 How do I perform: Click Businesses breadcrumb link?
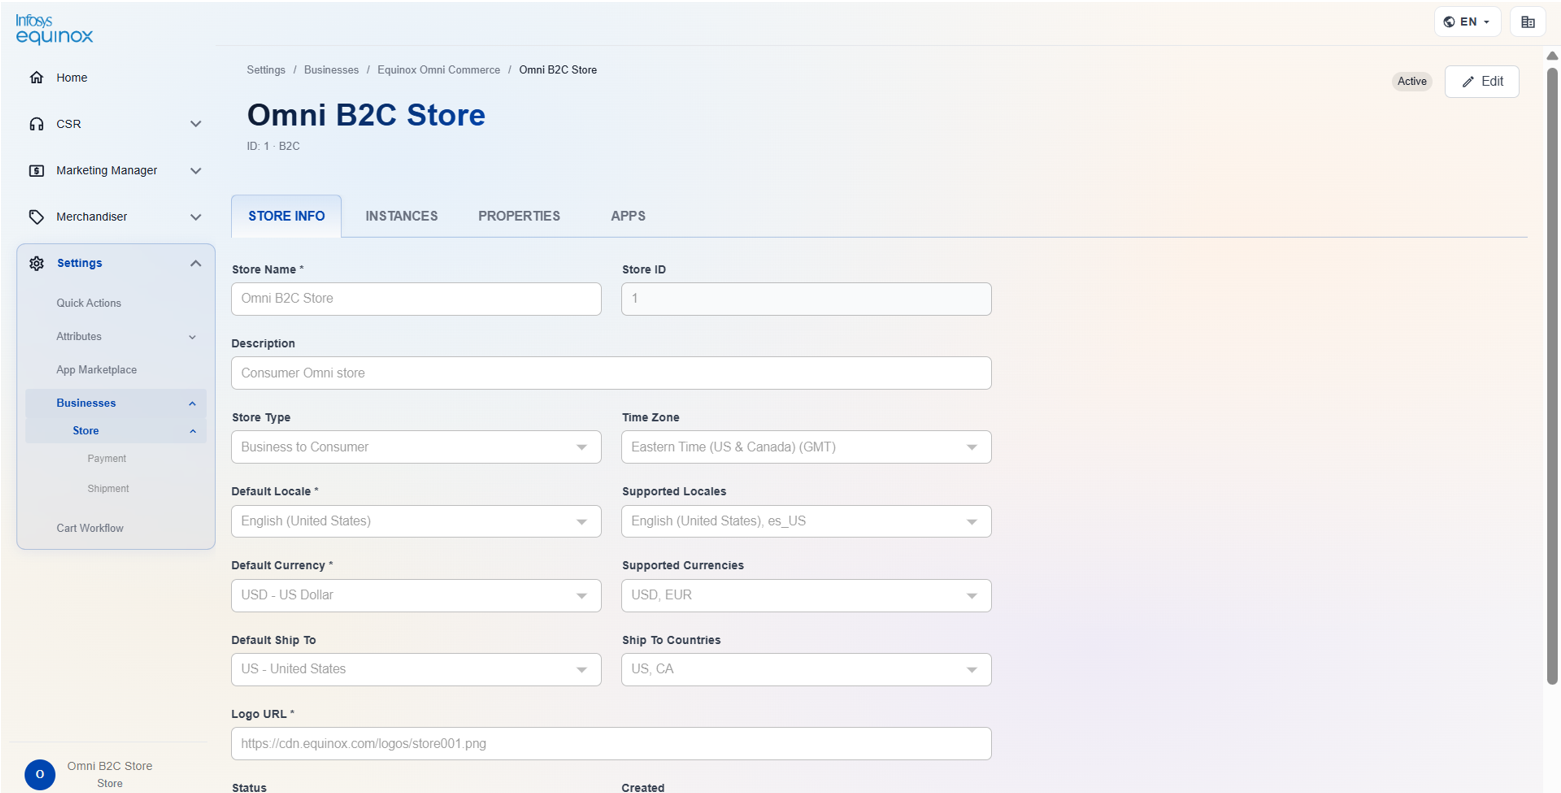tap(331, 70)
